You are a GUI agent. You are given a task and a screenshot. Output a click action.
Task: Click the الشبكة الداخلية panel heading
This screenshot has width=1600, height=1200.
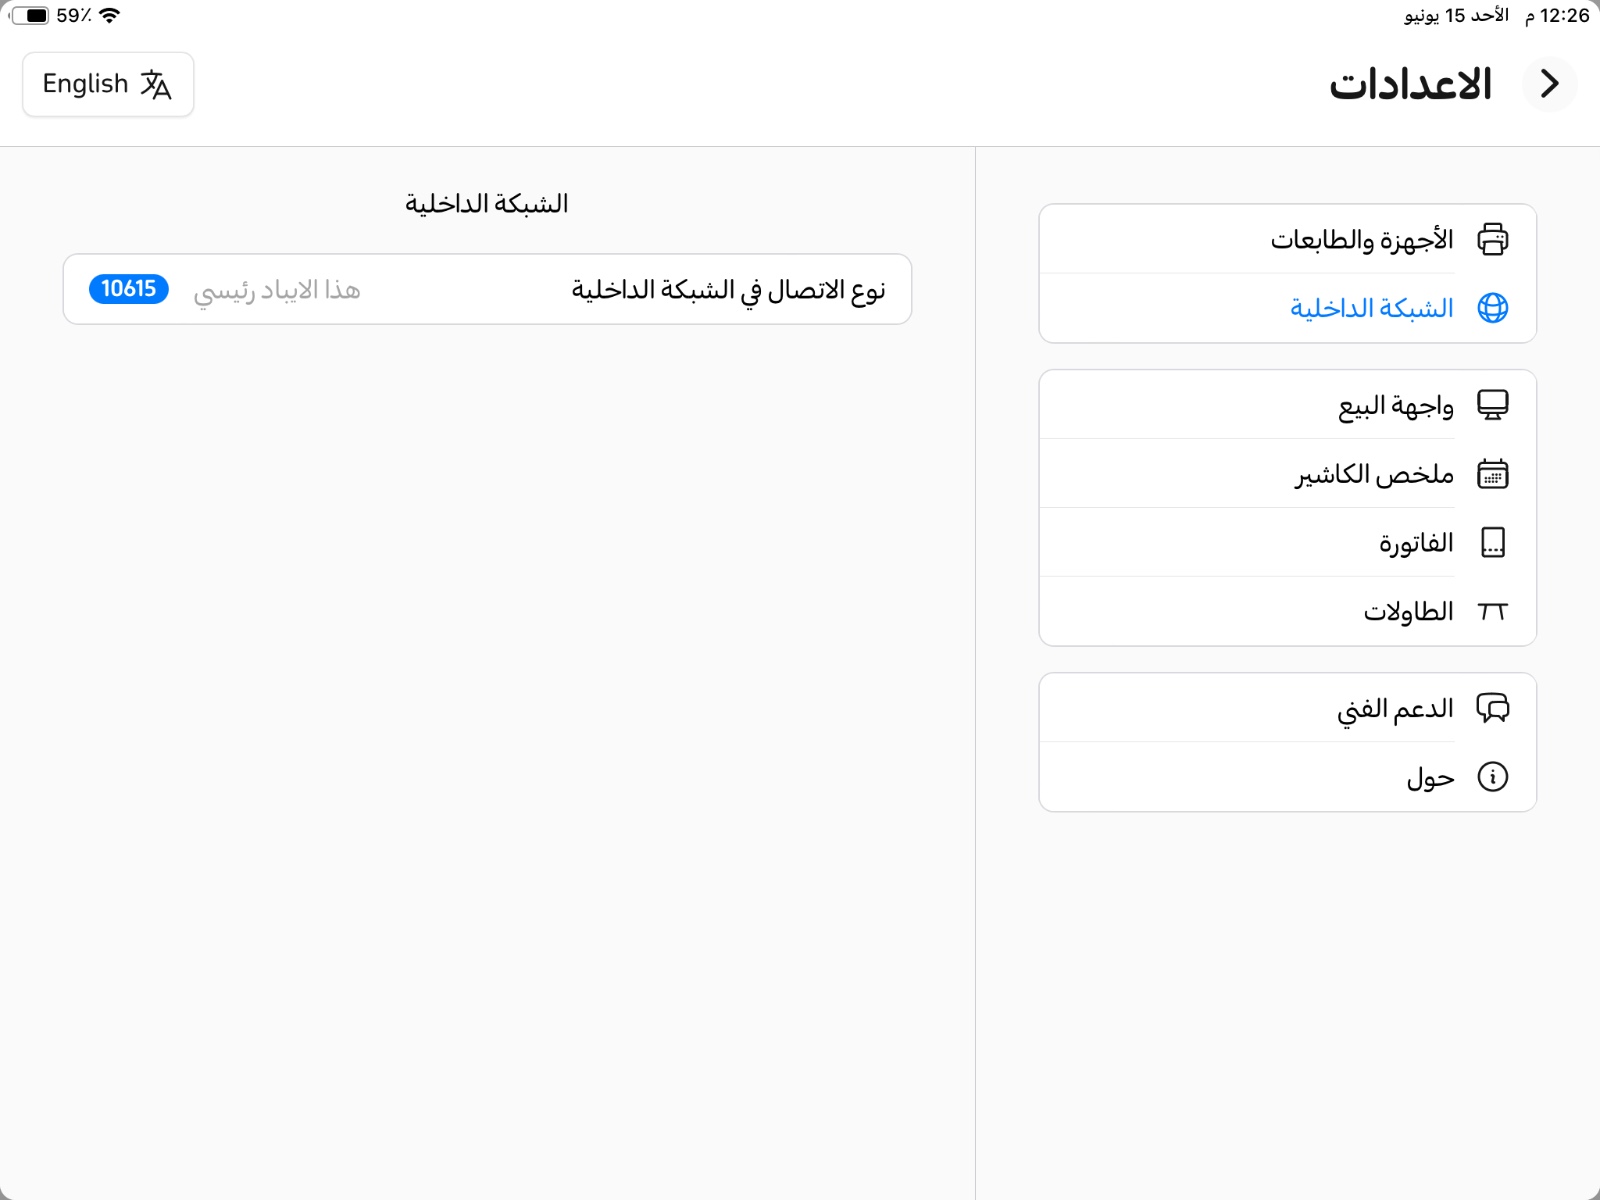tap(487, 204)
